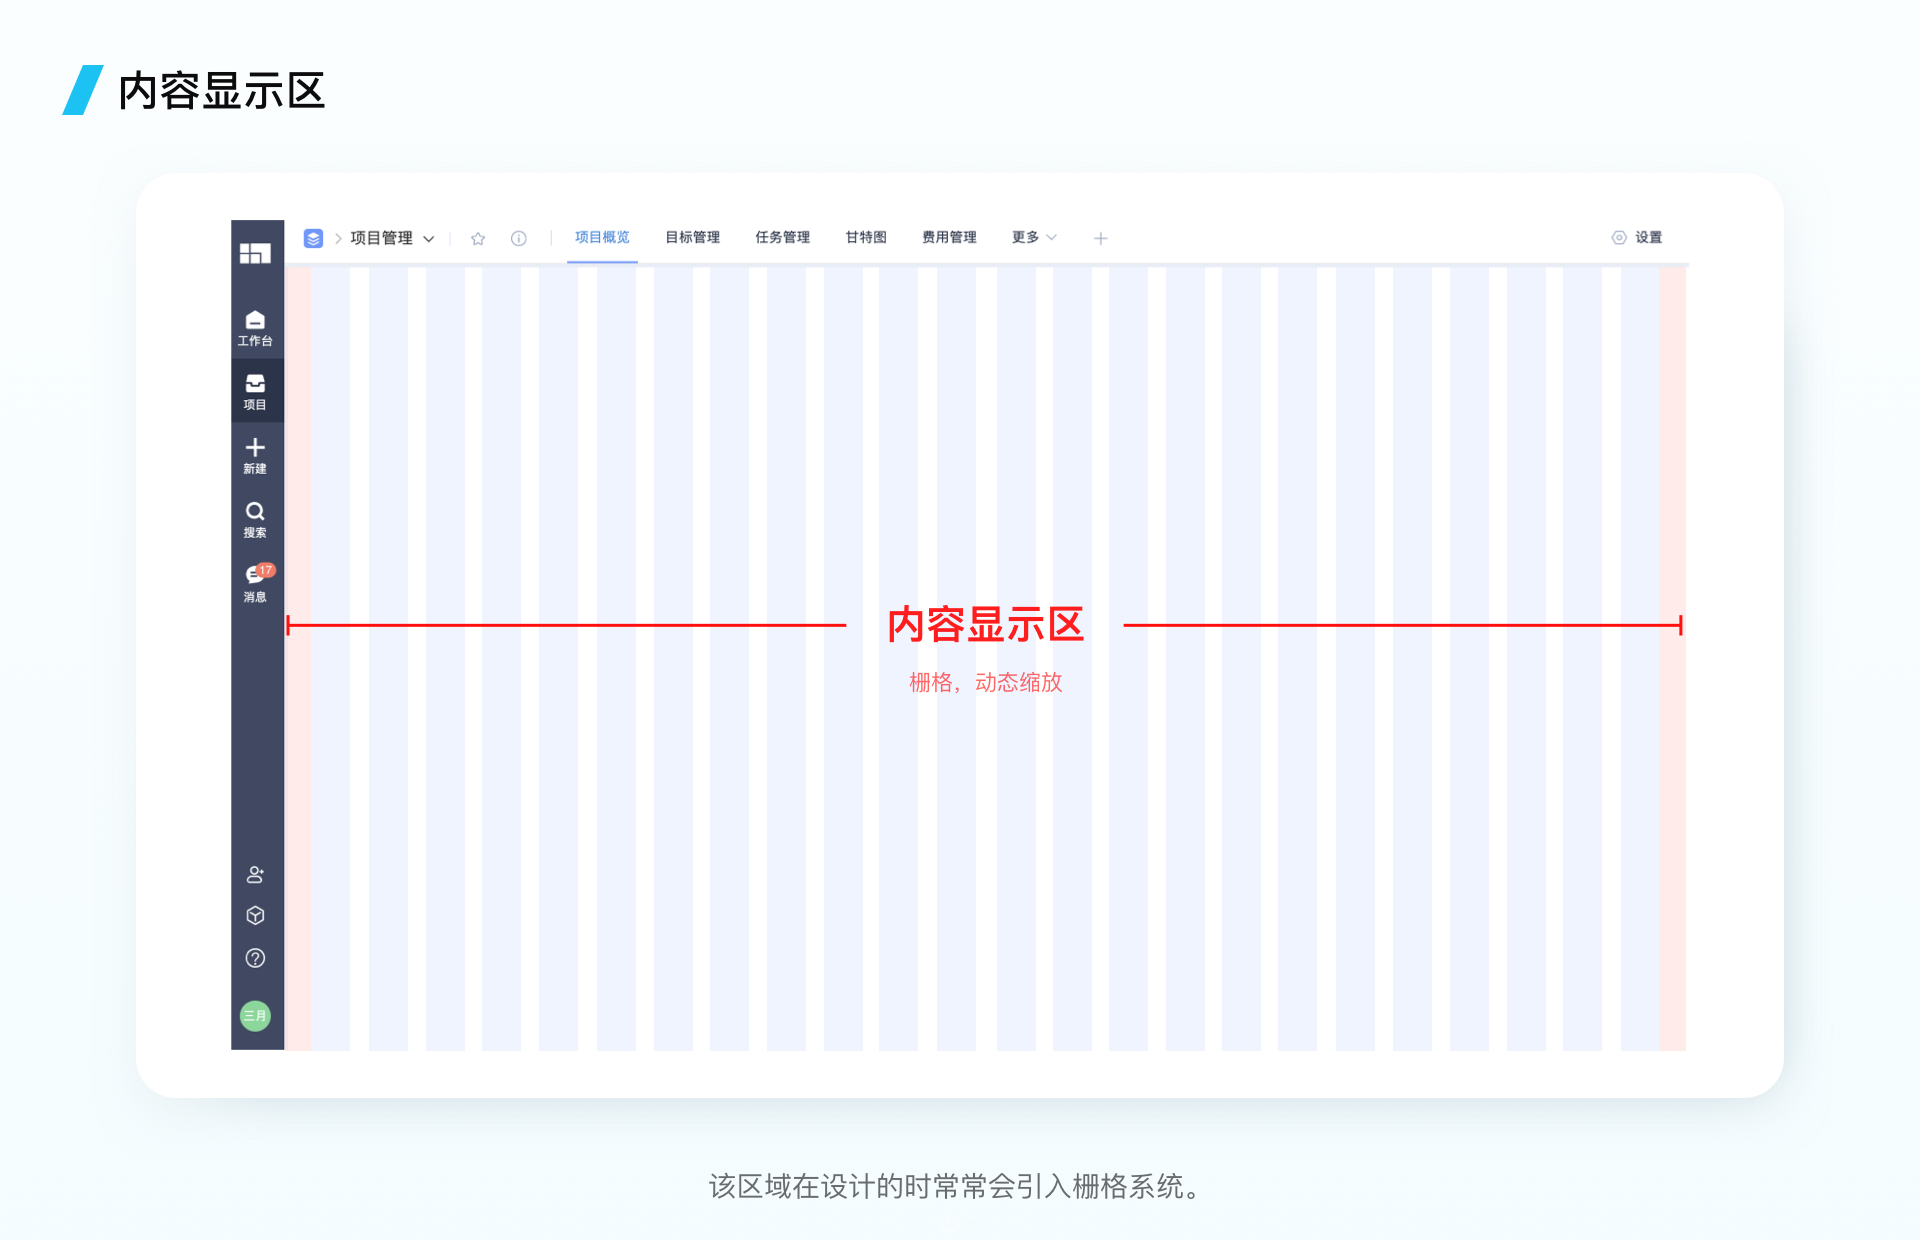Click the green 三月 user avatar
This screenshot has height=1240, width=1920.
(x=255, y=1016)
